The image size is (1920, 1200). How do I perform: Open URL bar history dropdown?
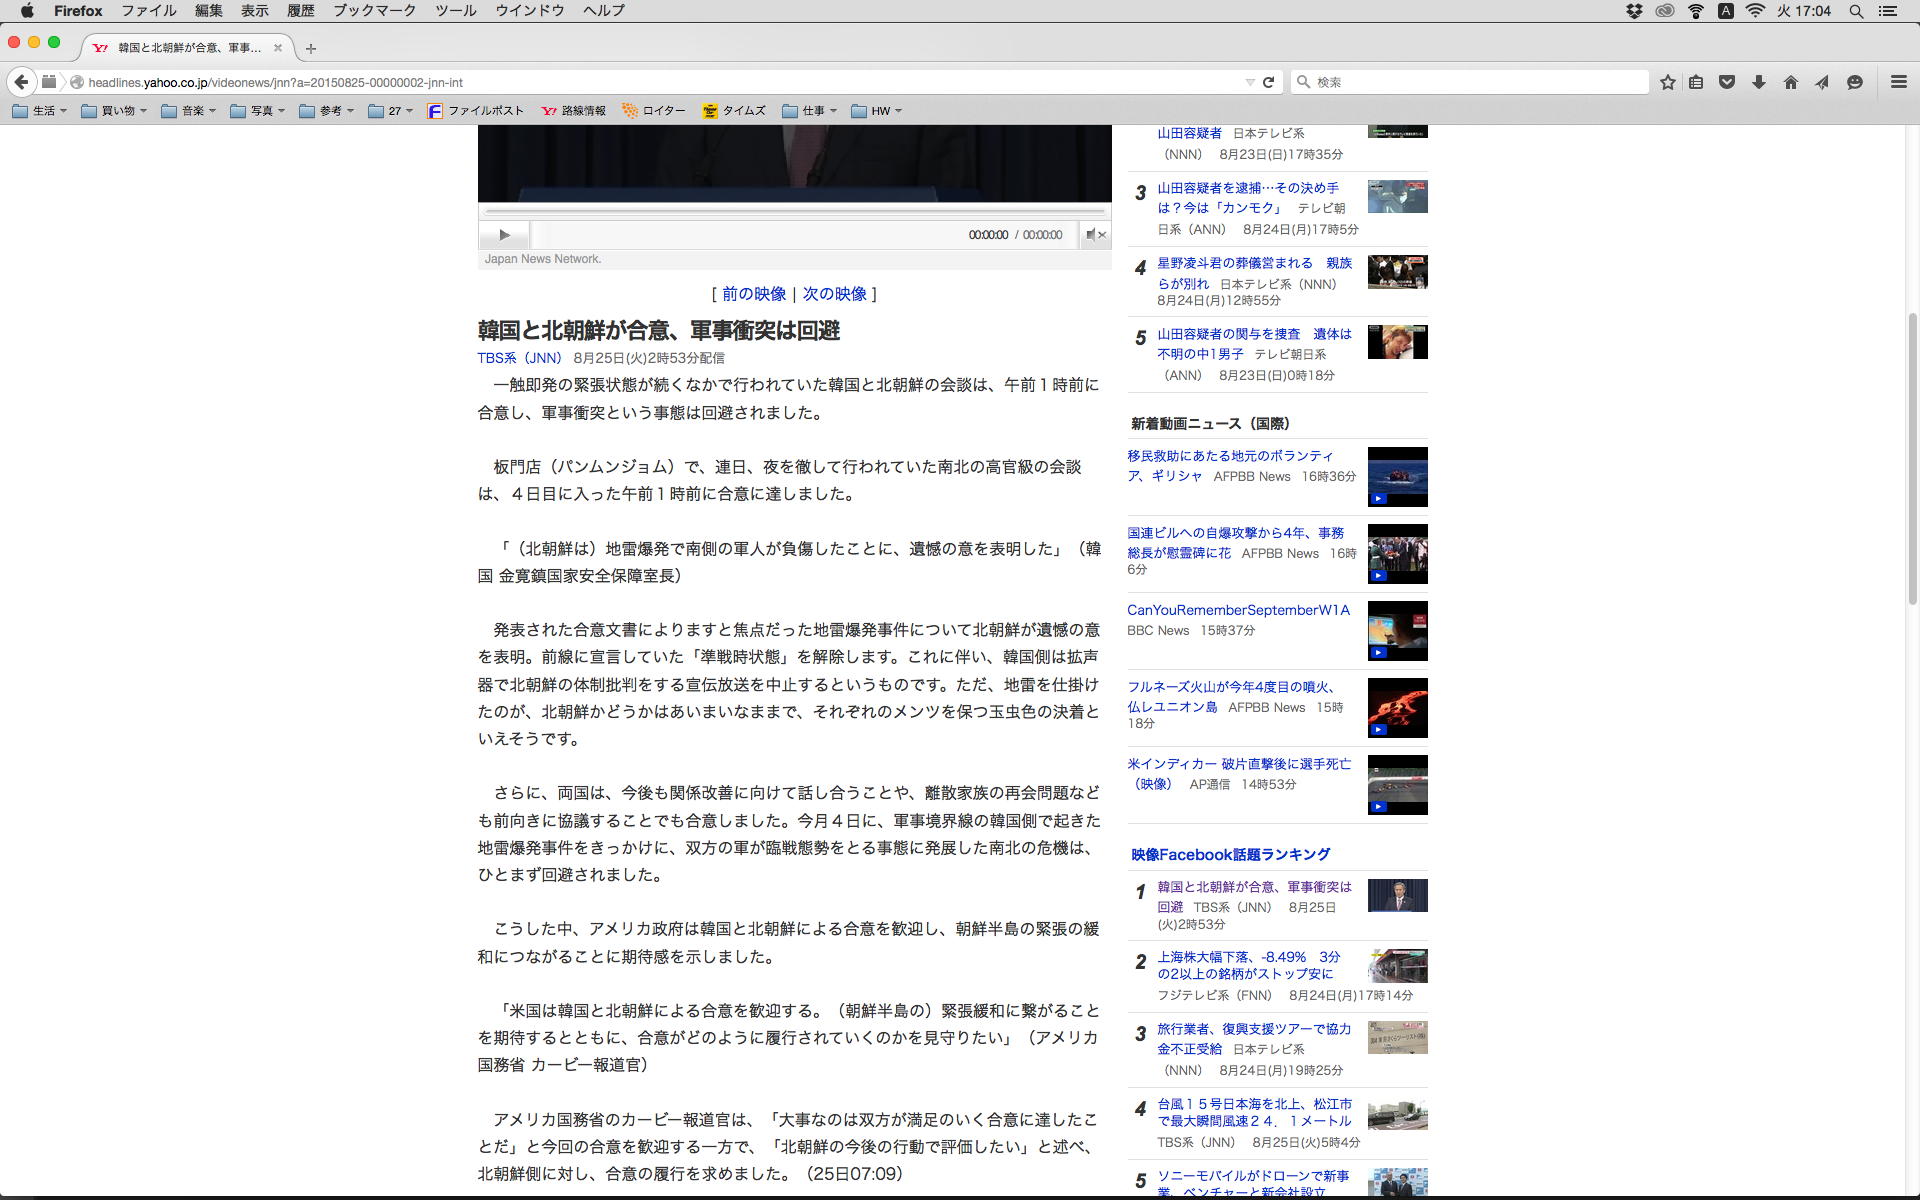click(x=1250, y=82)
